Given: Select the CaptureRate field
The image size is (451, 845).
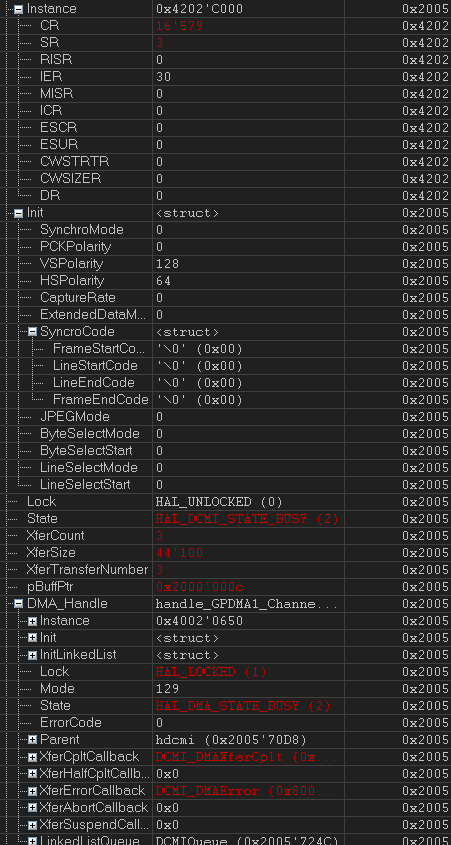Looking at the screenshot, I should (x=225, y=297).
